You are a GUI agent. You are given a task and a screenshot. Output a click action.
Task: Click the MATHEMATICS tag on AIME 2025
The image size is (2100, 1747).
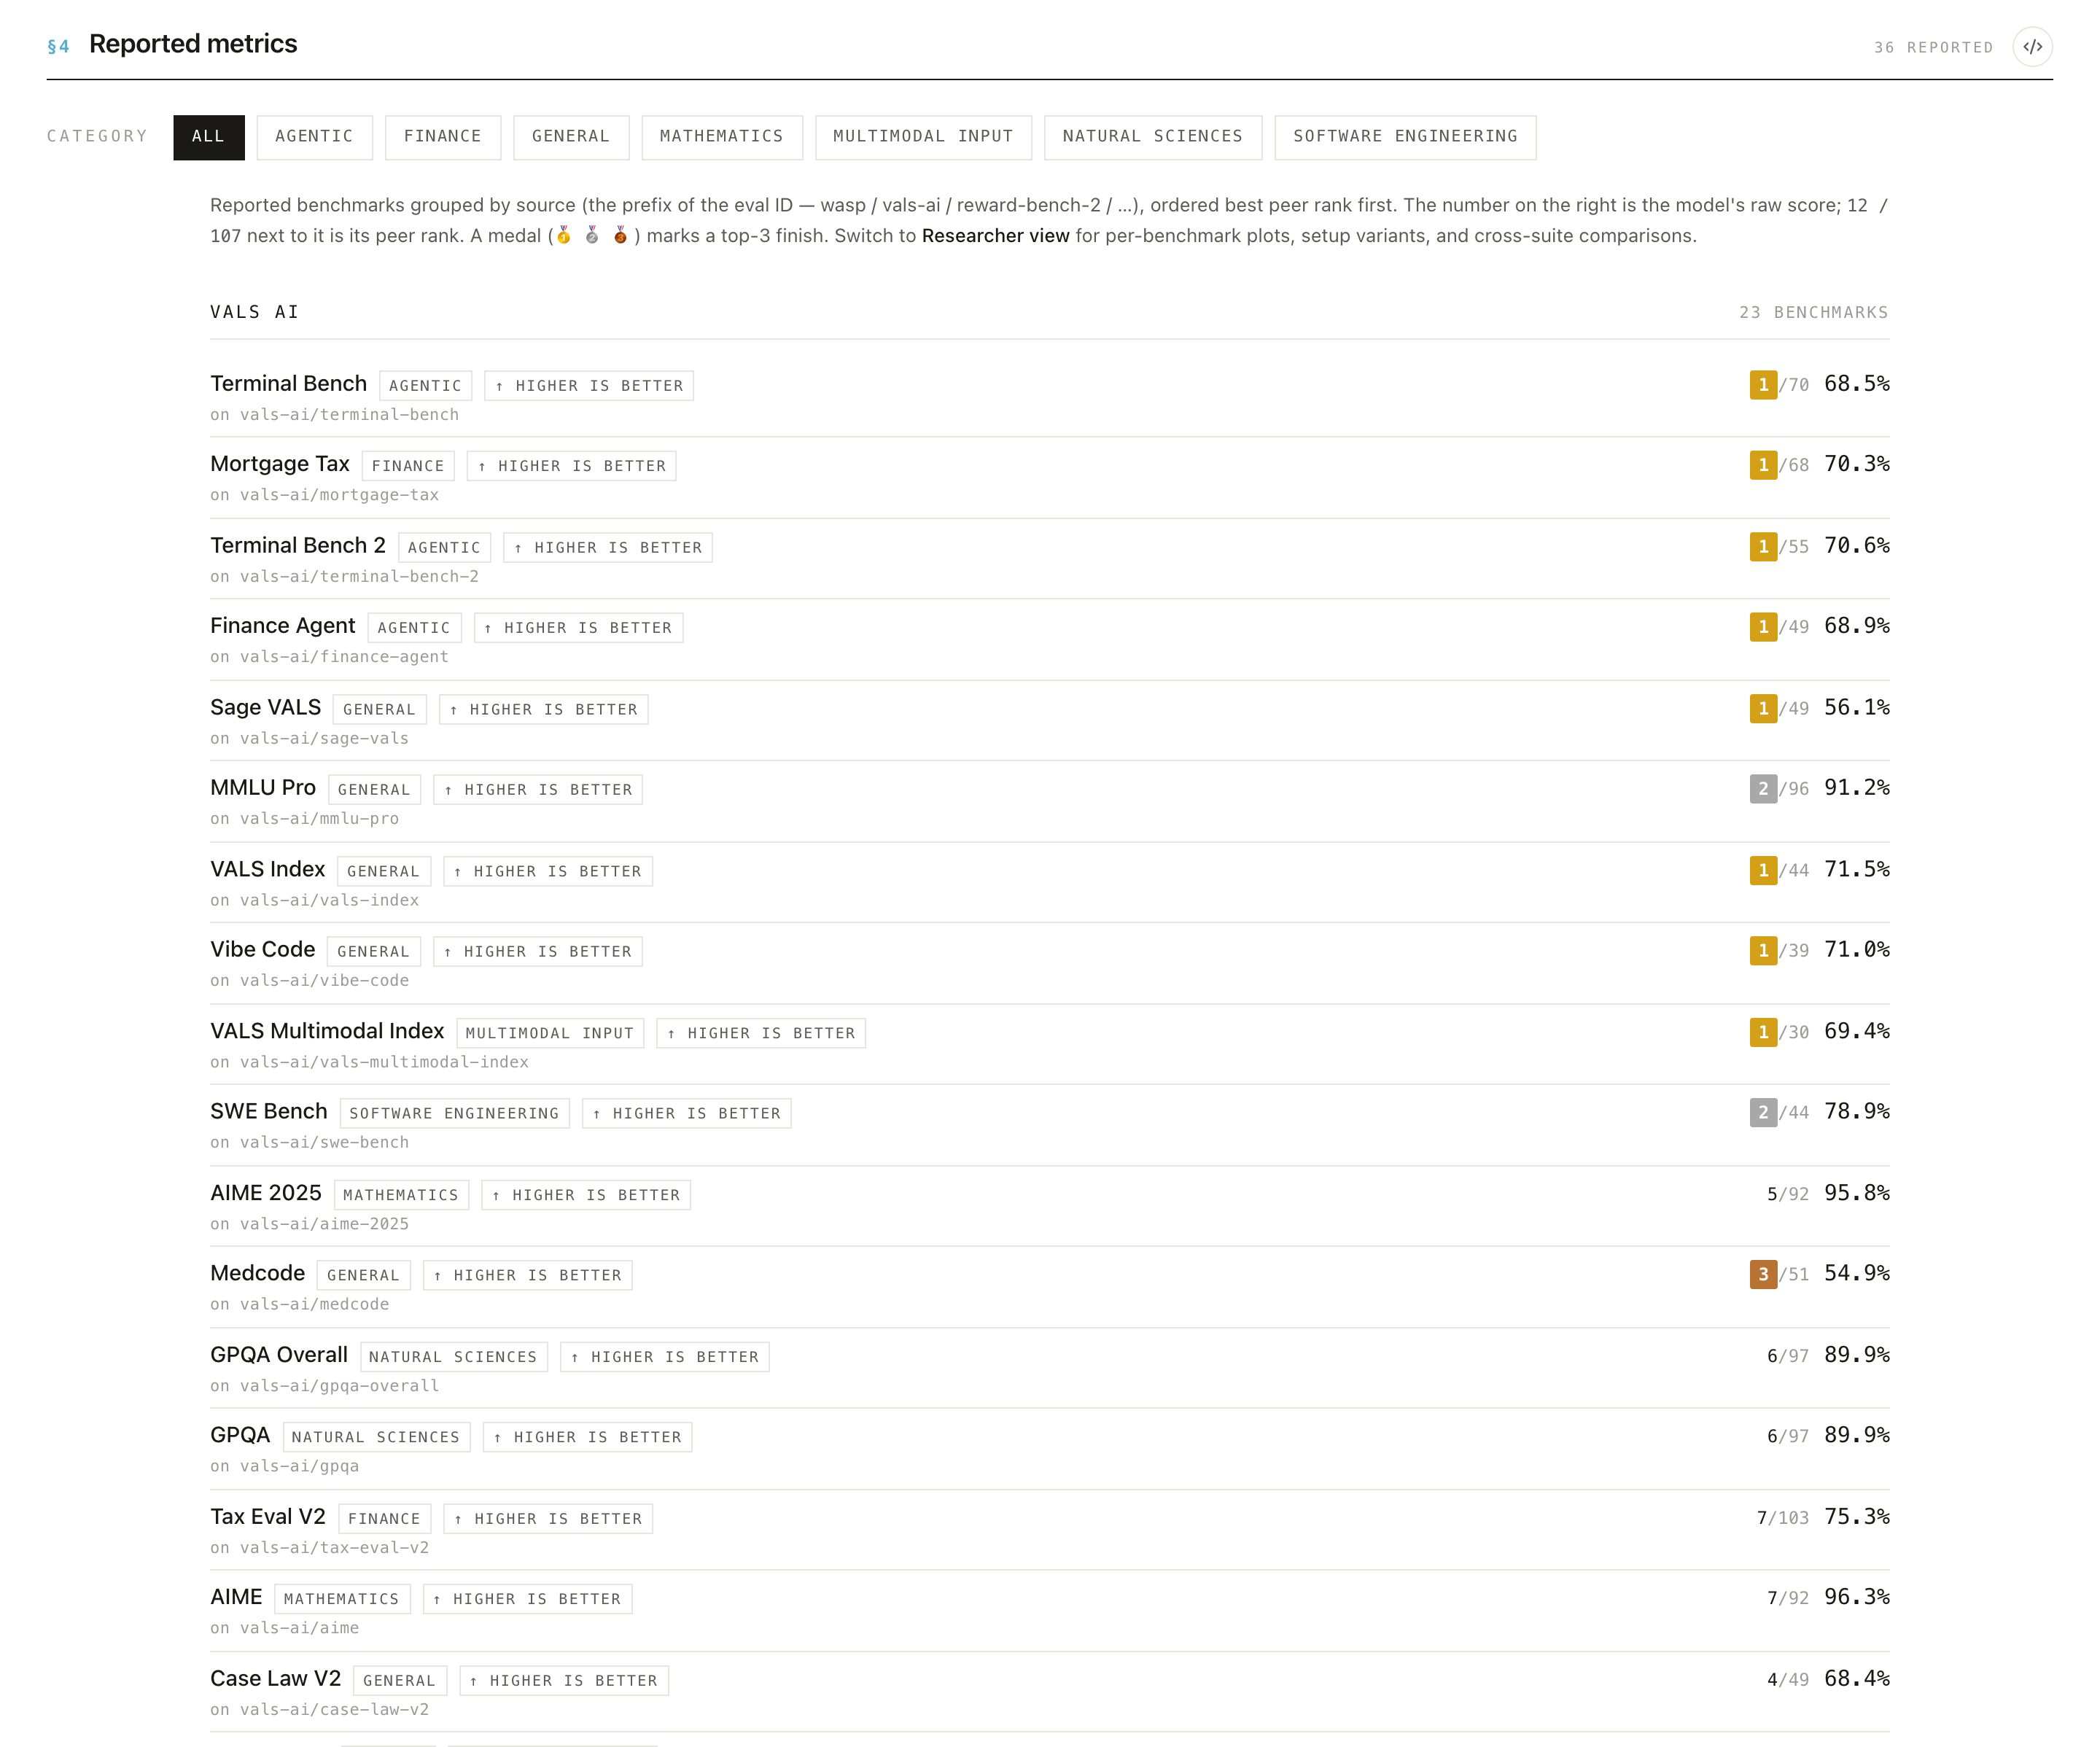point(401,1196)
